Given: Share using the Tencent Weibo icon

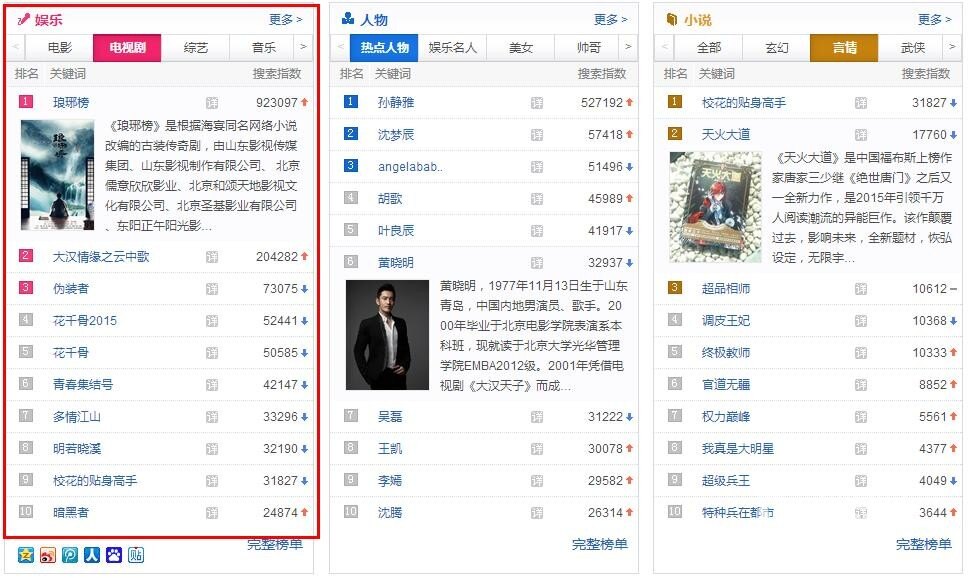Looking at the screenshot, I should click(x=70, y=555).
